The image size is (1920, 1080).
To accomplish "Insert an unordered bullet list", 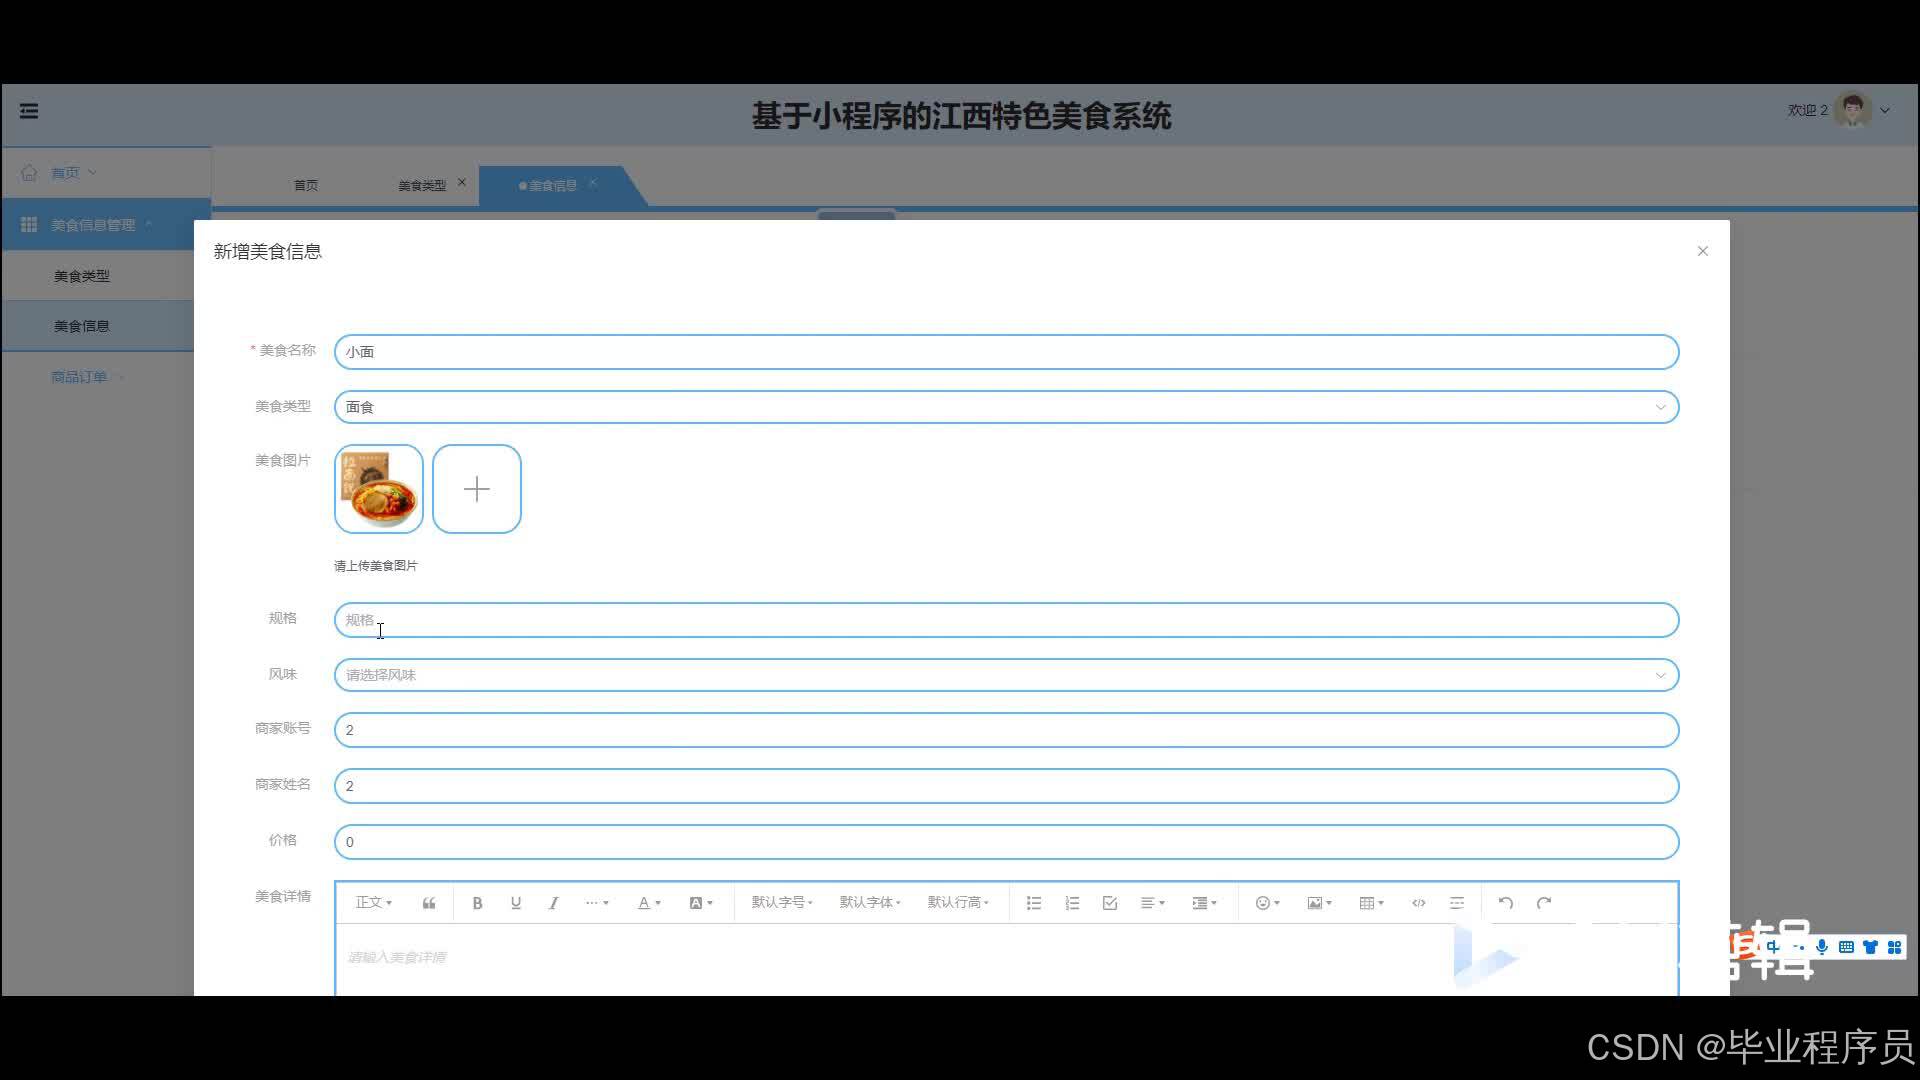I will 1034,903.
